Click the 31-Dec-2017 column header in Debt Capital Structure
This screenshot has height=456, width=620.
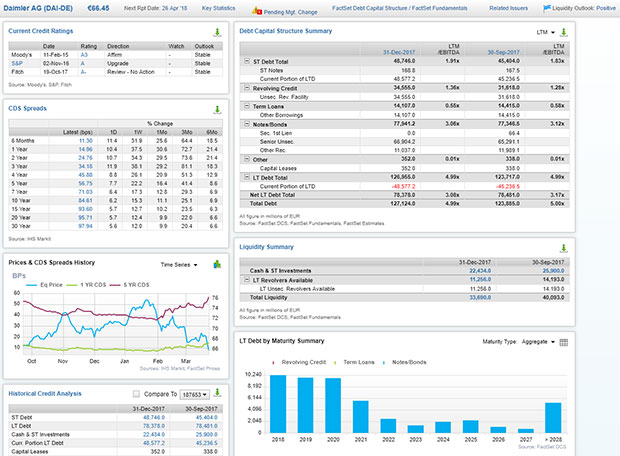399,52
